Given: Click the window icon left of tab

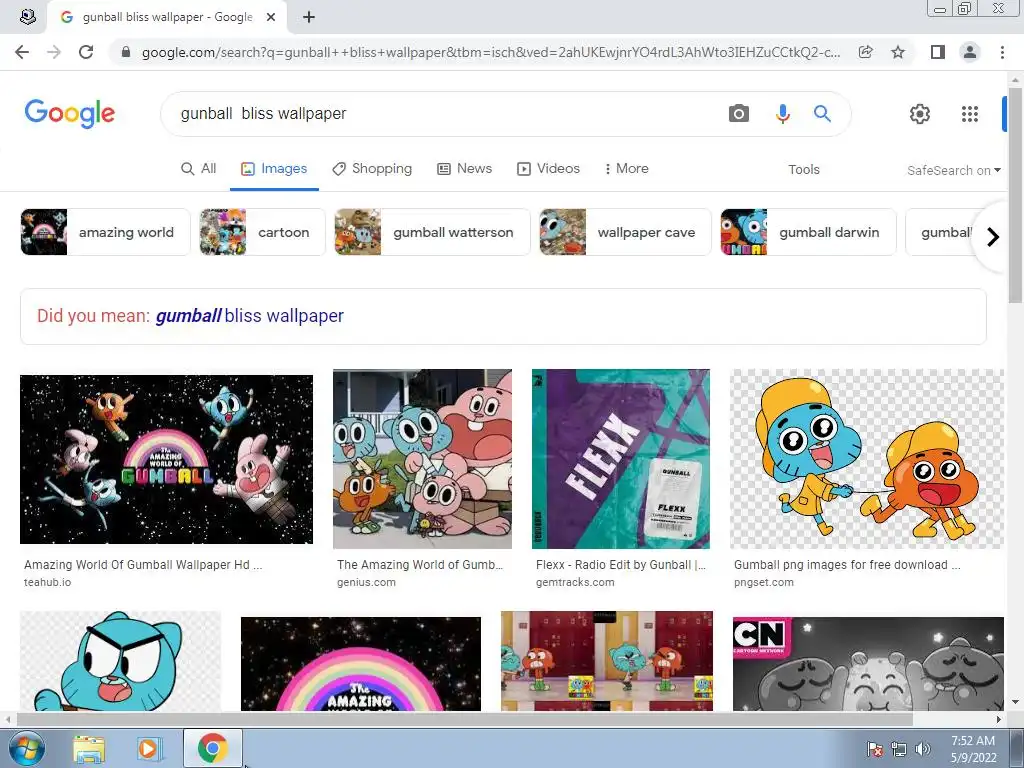Looking at the screenshot, I should click(27, 17).
